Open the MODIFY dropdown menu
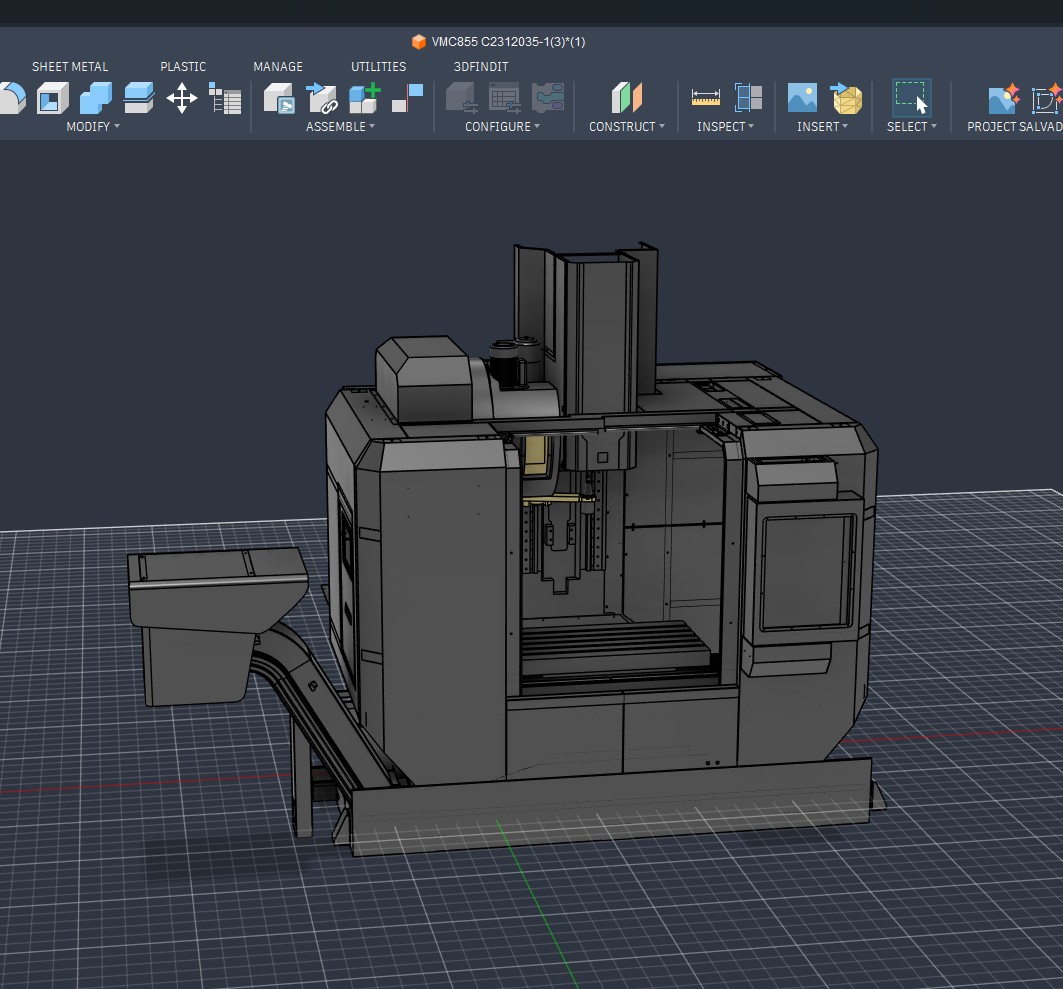Image resolution: width=1063 pixels, height=989 pixels. [x=93, y=127]
